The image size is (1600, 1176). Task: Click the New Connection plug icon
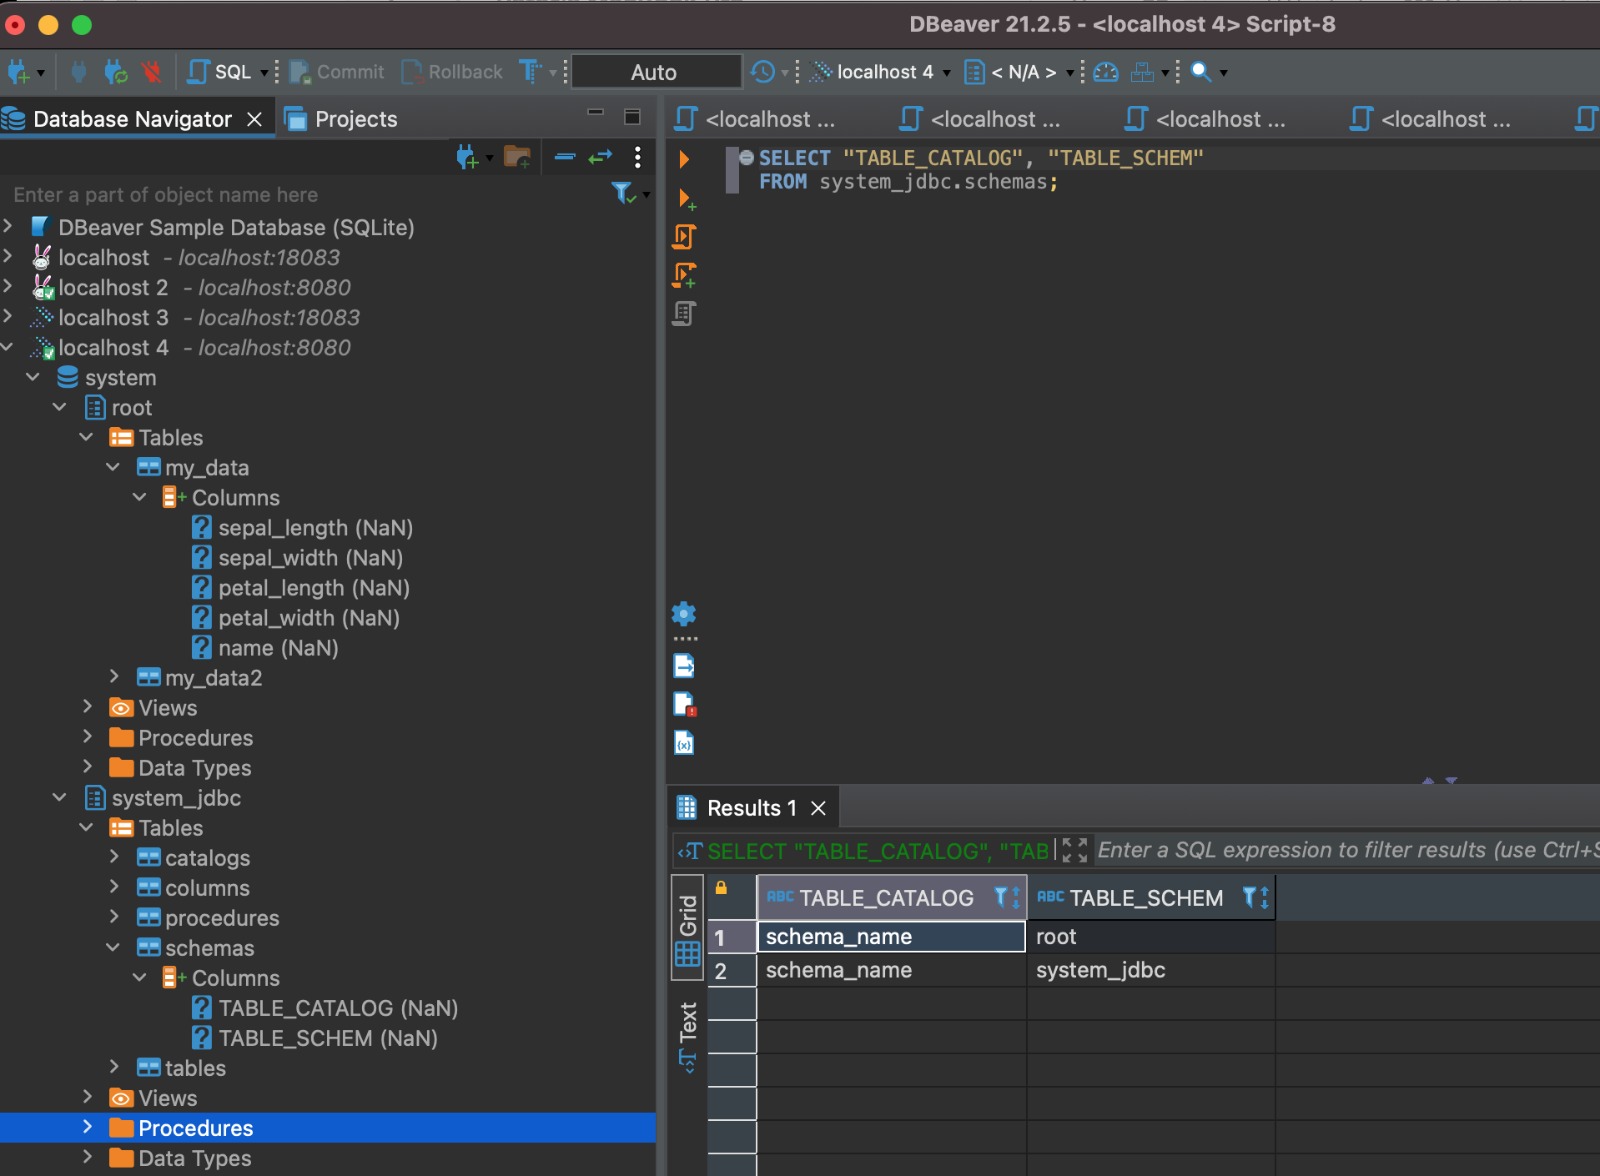pos(19,71)
